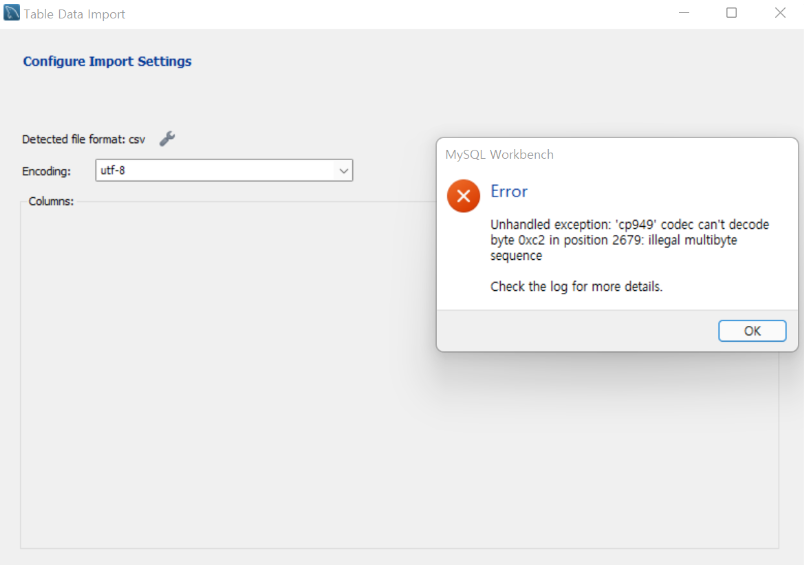The image size is (804, 565).
Task: Click the red error X icon
Action: 463,196
